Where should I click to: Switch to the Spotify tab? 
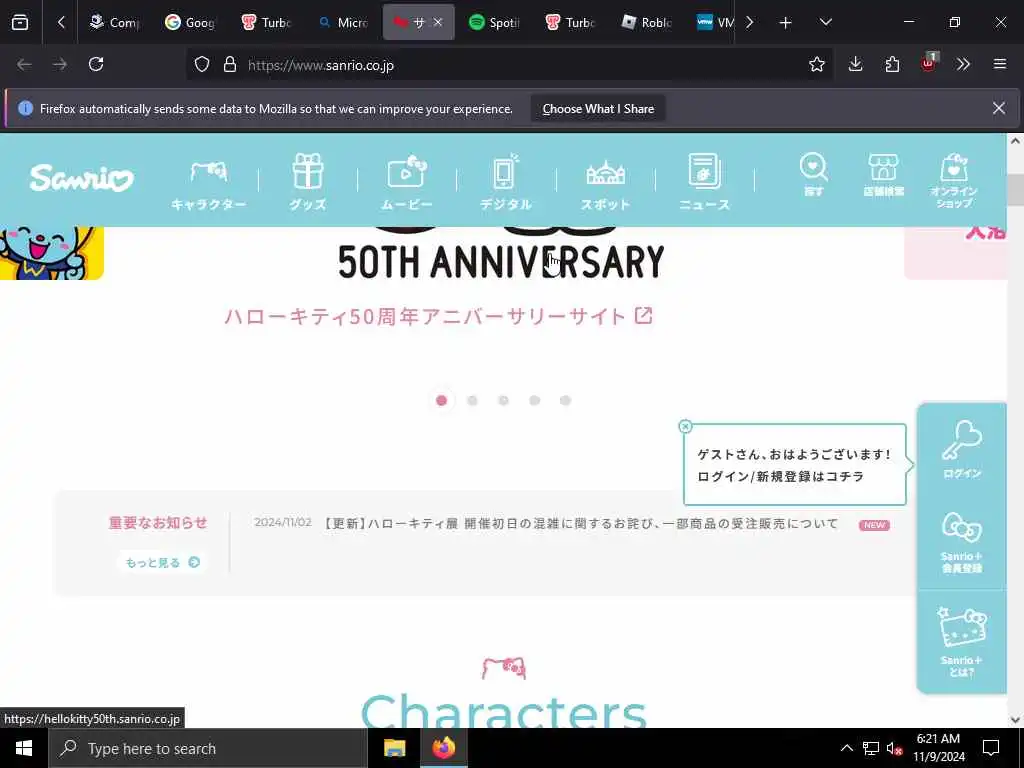point(494,23)
